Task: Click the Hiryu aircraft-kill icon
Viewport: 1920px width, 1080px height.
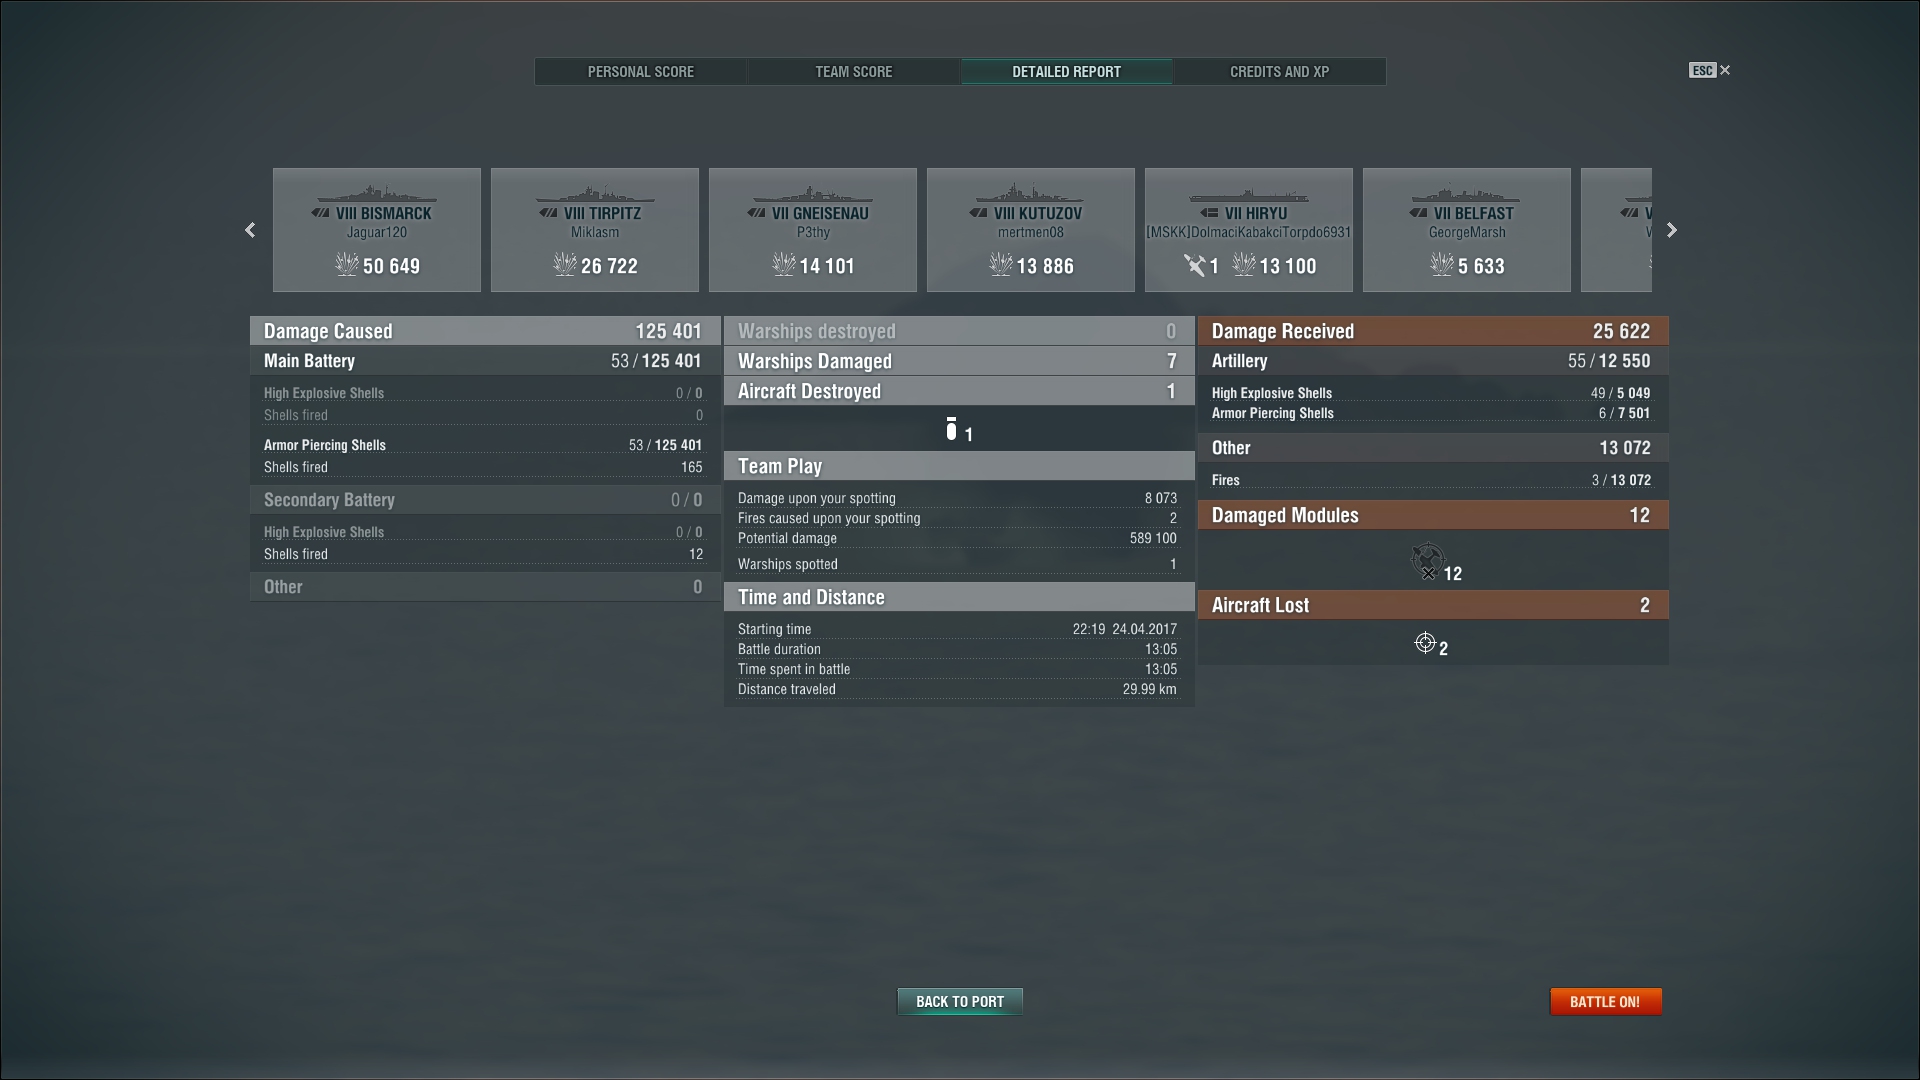Action: tap(1195, 265)
